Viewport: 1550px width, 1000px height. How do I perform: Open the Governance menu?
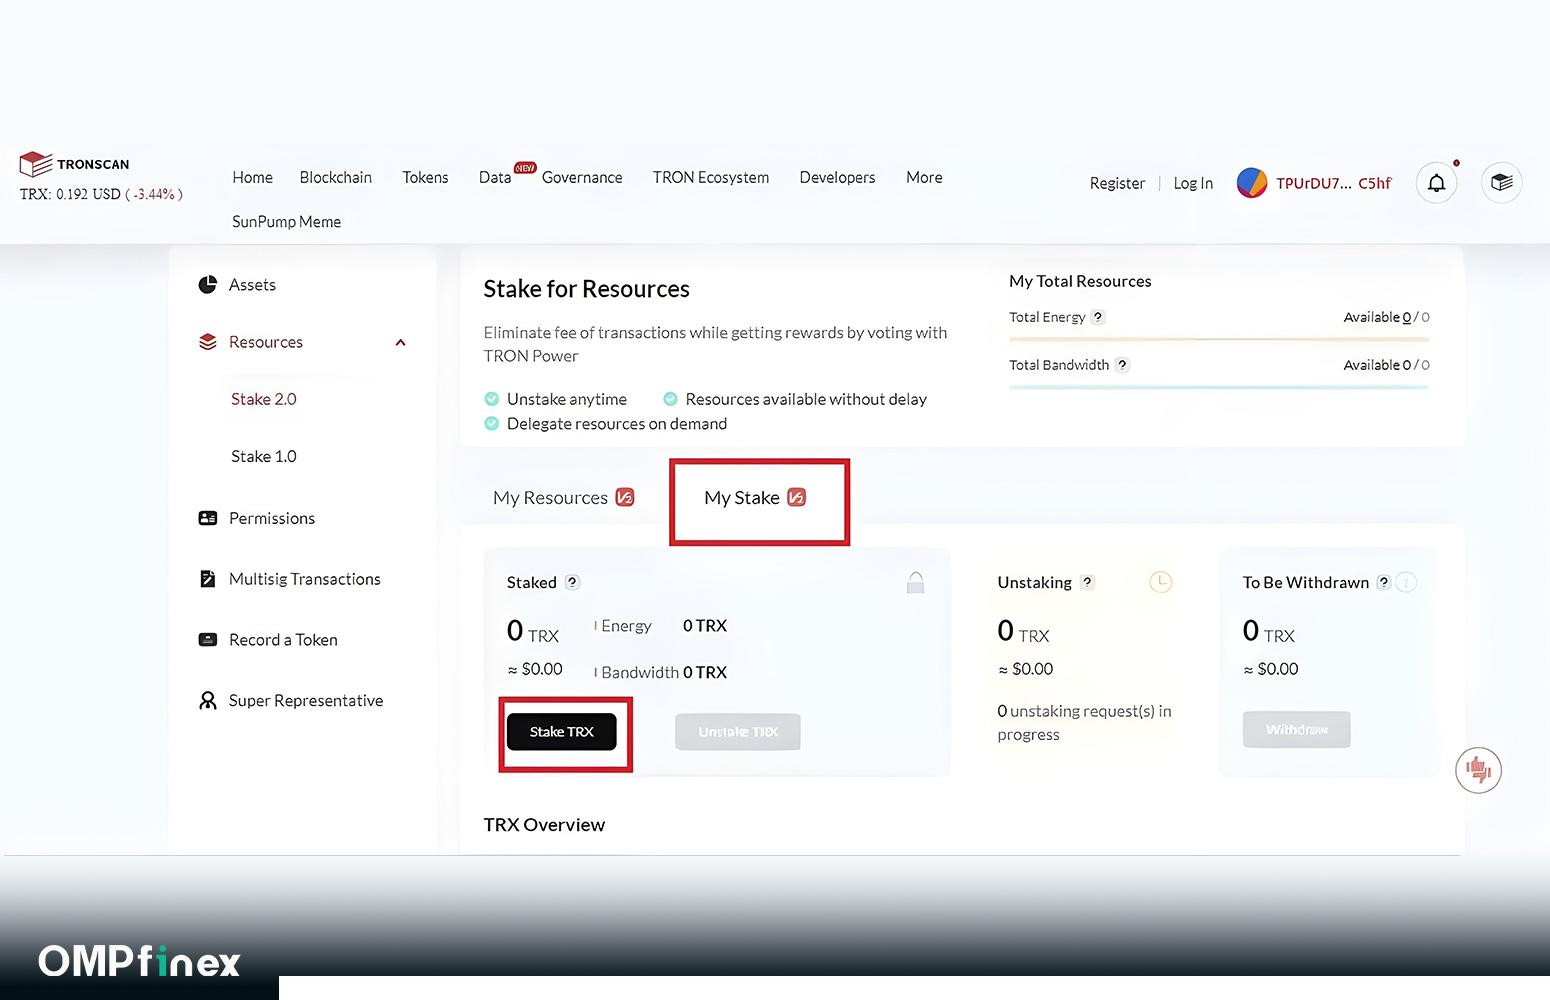pos(582,177)
